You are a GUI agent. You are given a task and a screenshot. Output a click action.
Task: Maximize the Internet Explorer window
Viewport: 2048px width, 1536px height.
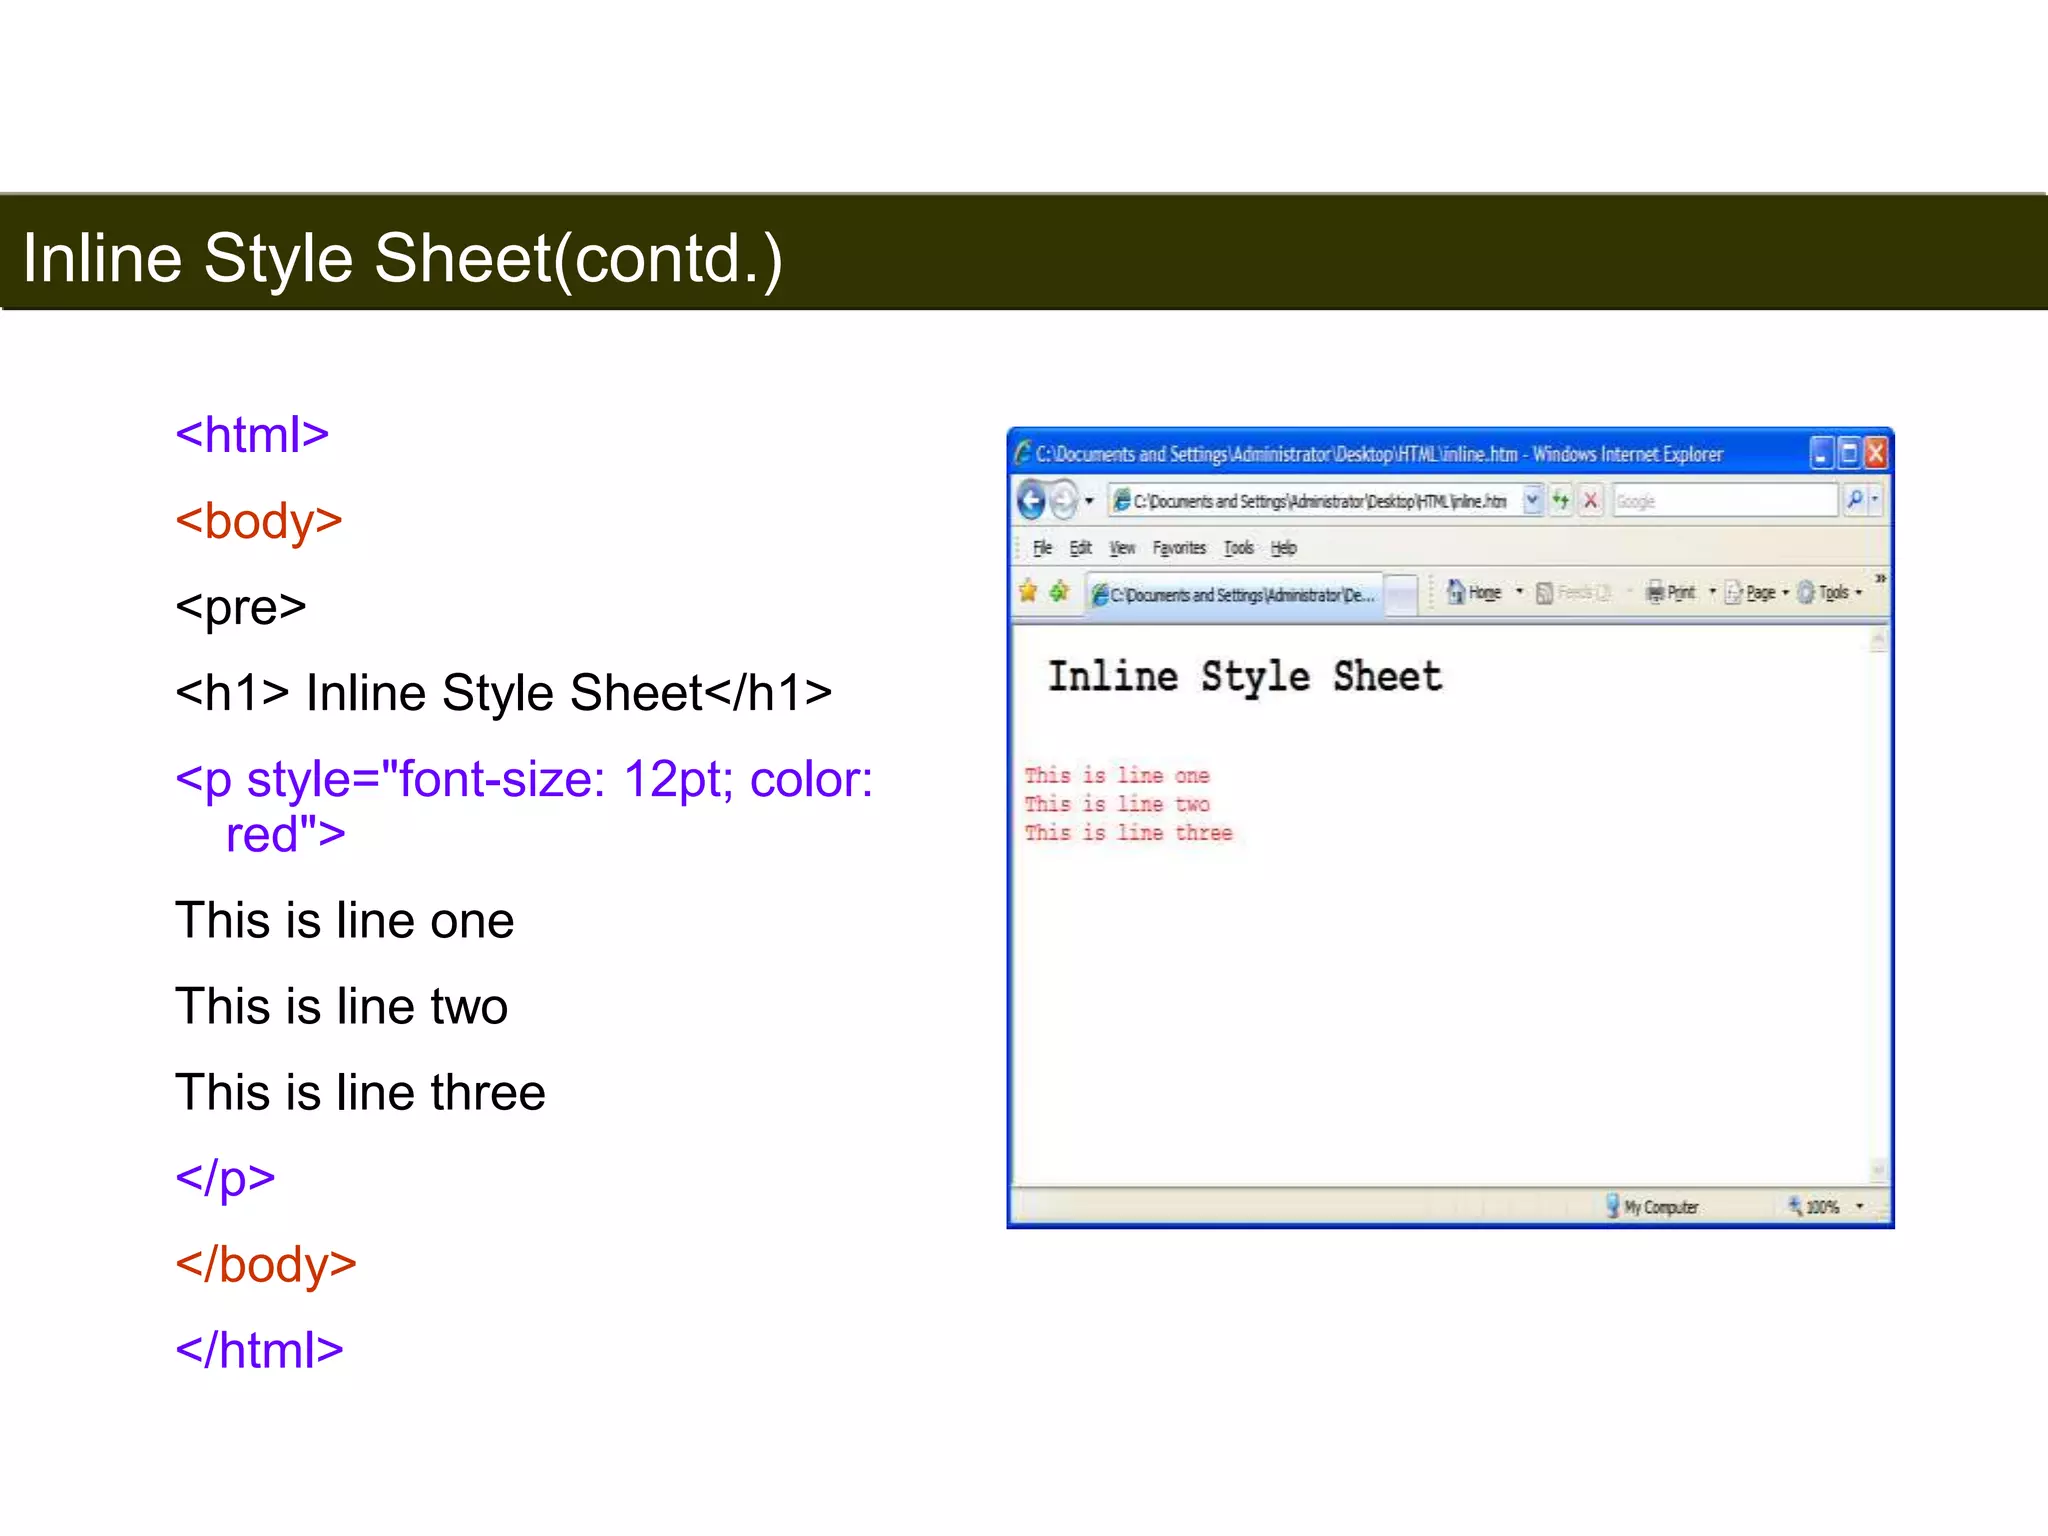[x=1849, y=454]
